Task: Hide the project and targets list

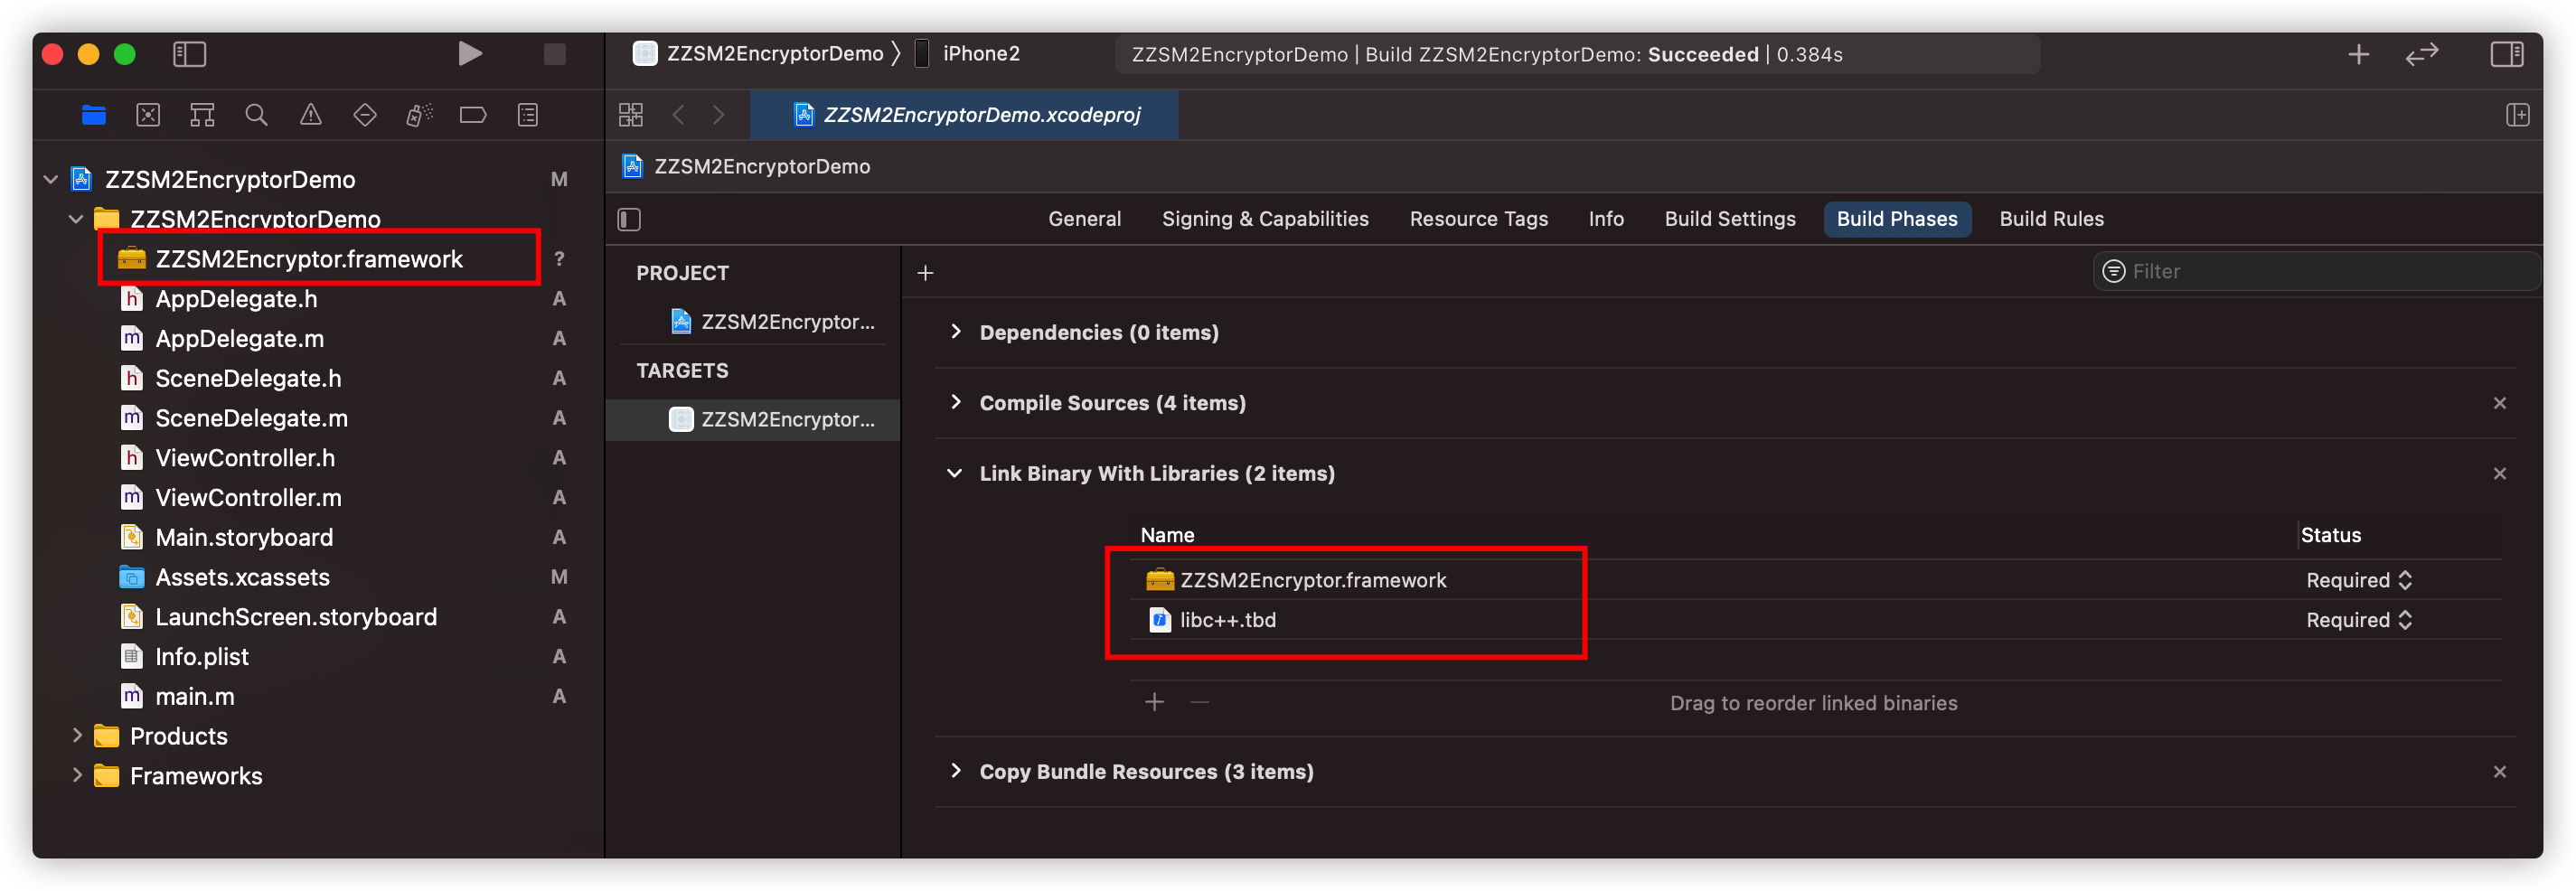Action: click(x=629, y=219)
